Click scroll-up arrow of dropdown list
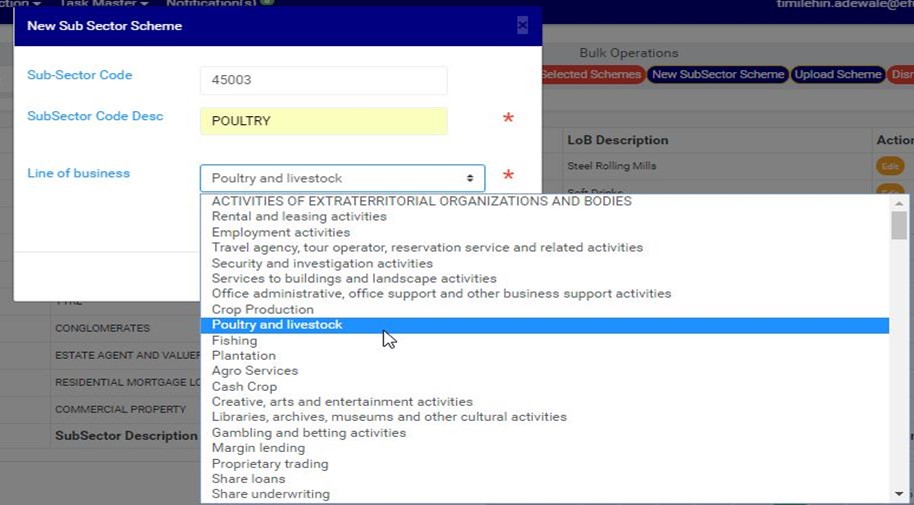Viewport: 914px width, 505px height. pyautogui.click(x=899, y=202)
